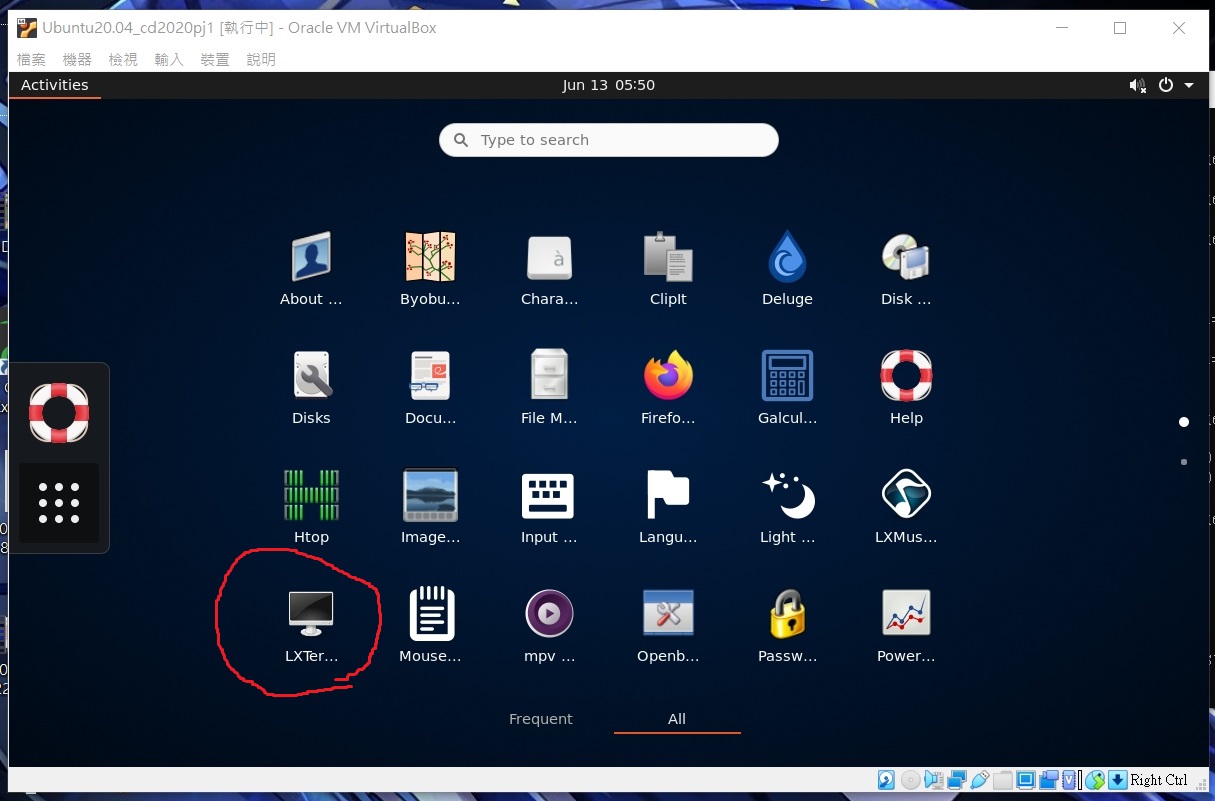Screen dimensions: 1215x801
Task: Click the Type to search field
Action: point(608,140)
